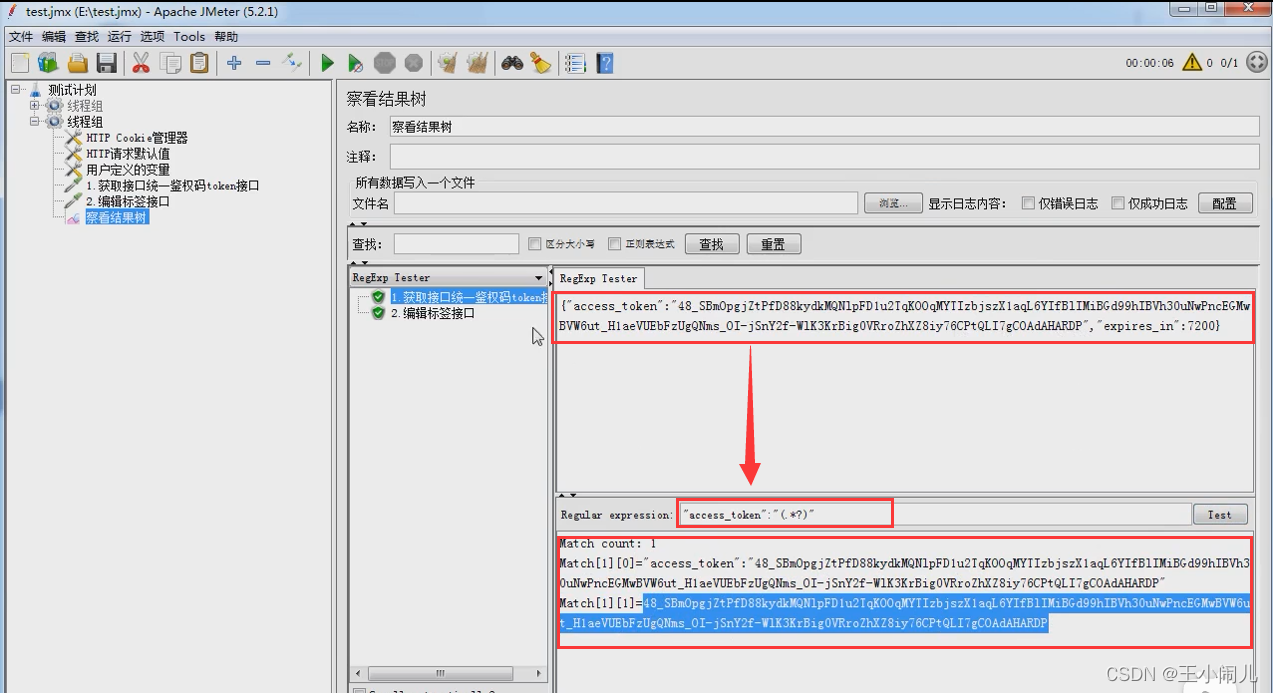
Task: Click the Test button for regular expression
Action: [1220, 514]
